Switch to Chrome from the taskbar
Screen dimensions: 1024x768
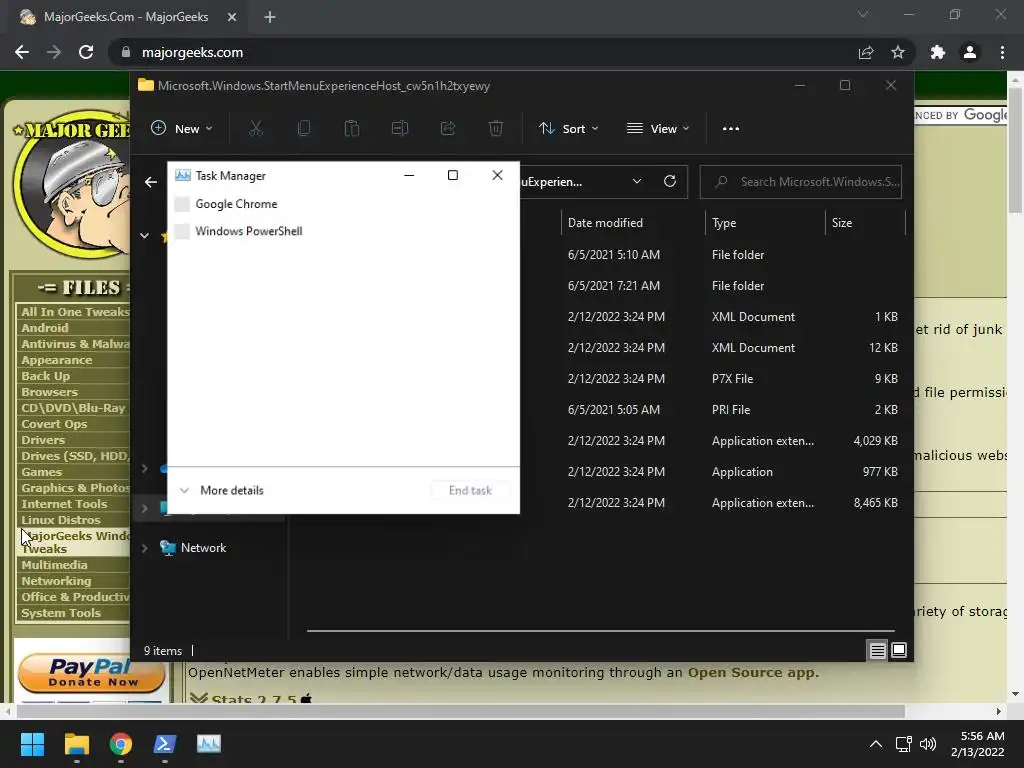[121, 744]
